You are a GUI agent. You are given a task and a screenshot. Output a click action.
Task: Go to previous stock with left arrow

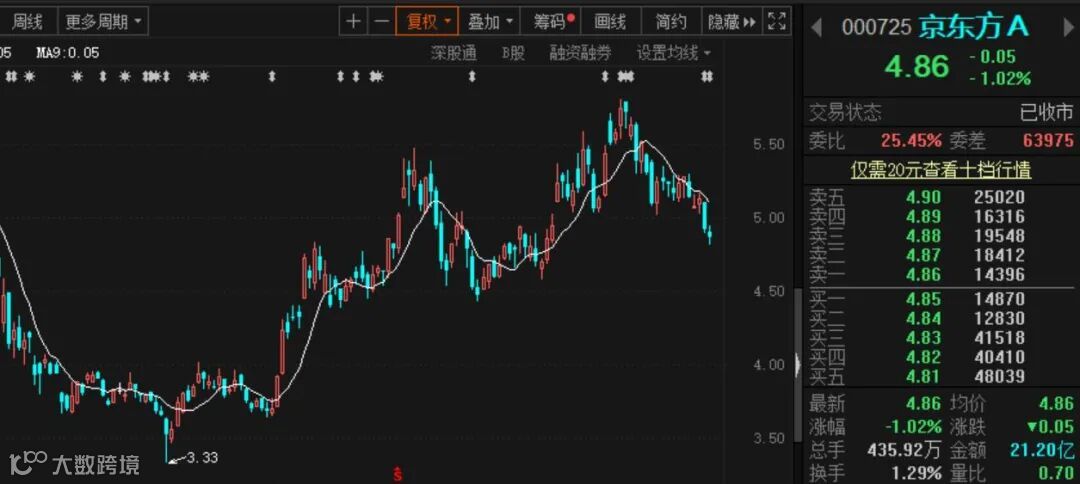click(816, 28)
